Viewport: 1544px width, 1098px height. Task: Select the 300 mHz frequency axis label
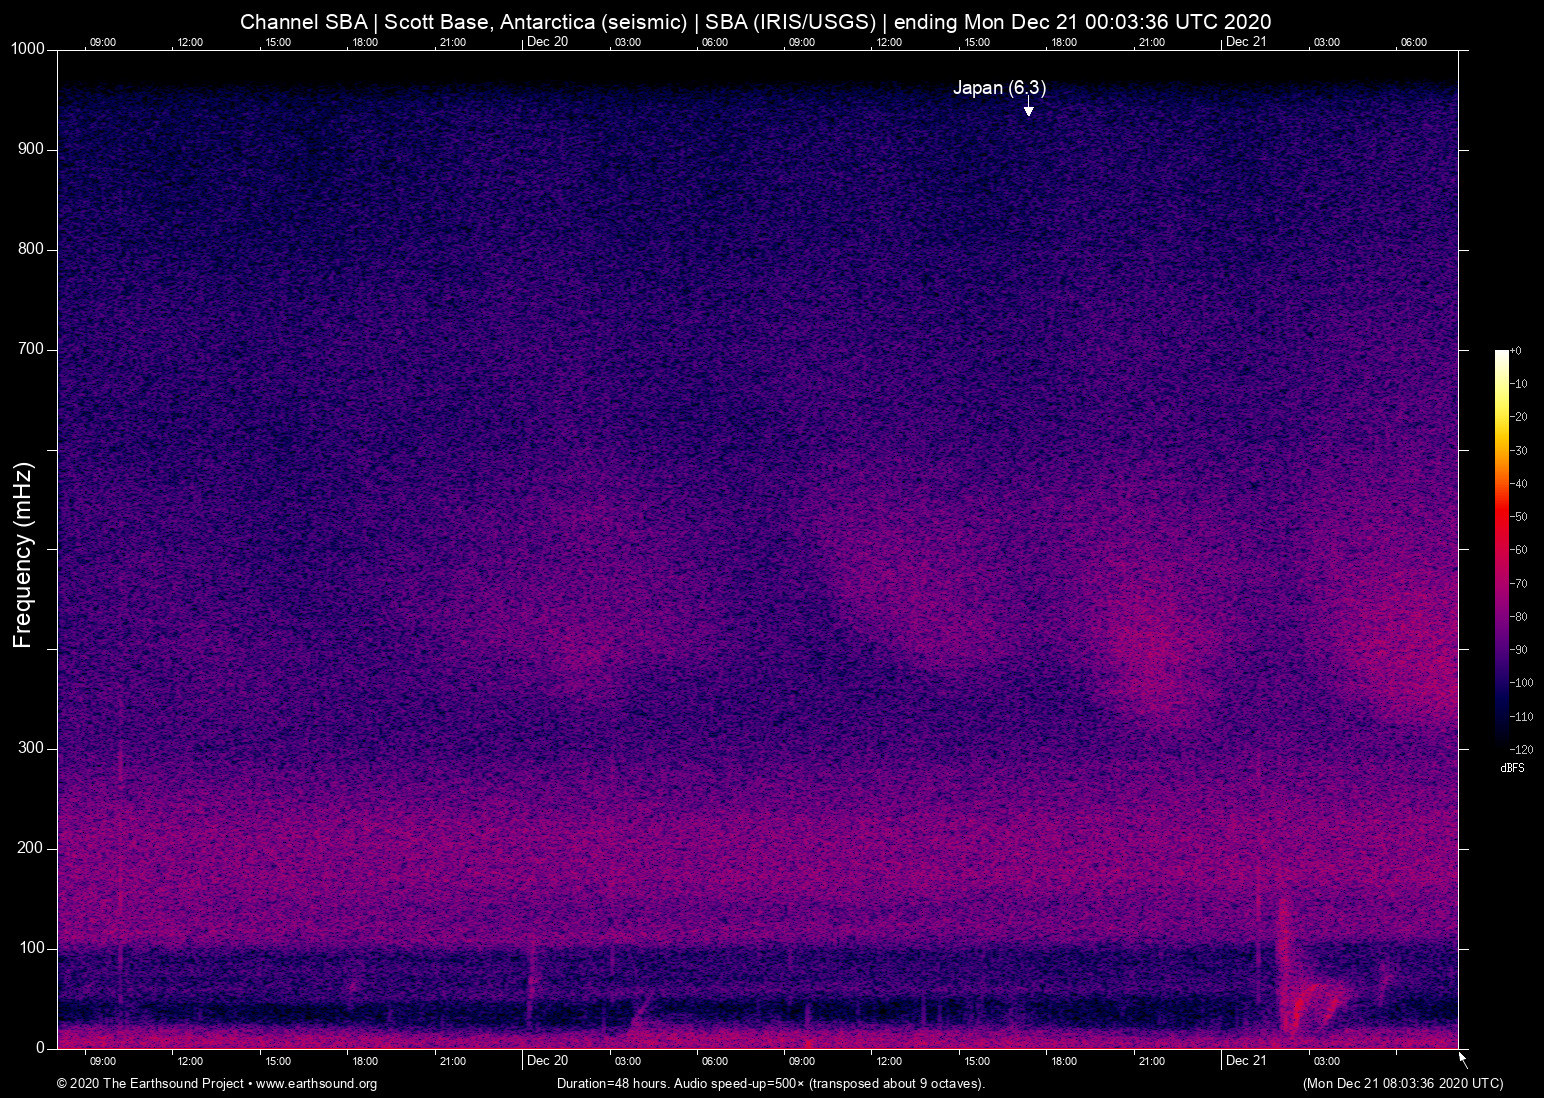point(31,748)
